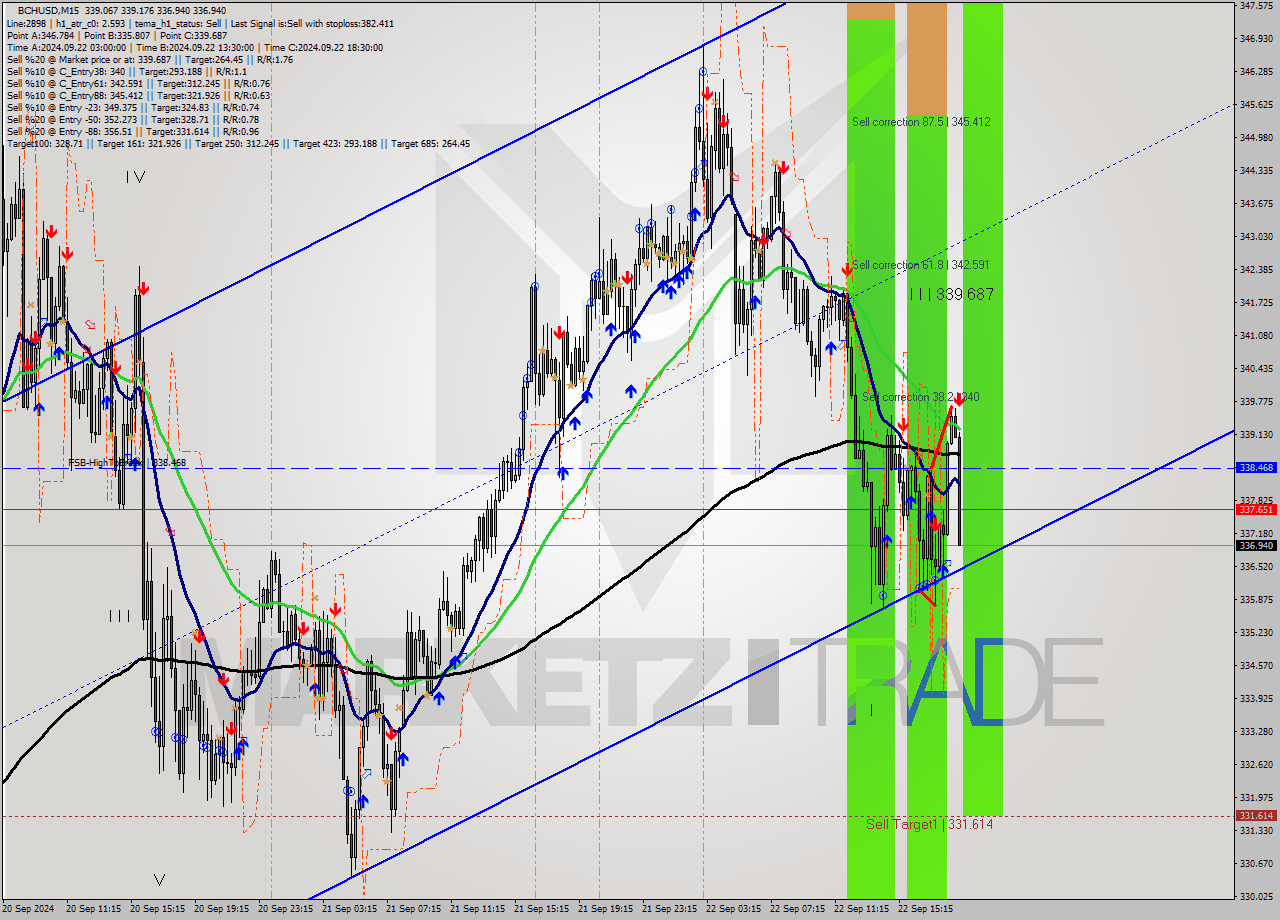This screenshot has width=1280, height=920.
Task: Select the 'Sell correction 38.2 | 340' label
Action: [x=921, y=397]
